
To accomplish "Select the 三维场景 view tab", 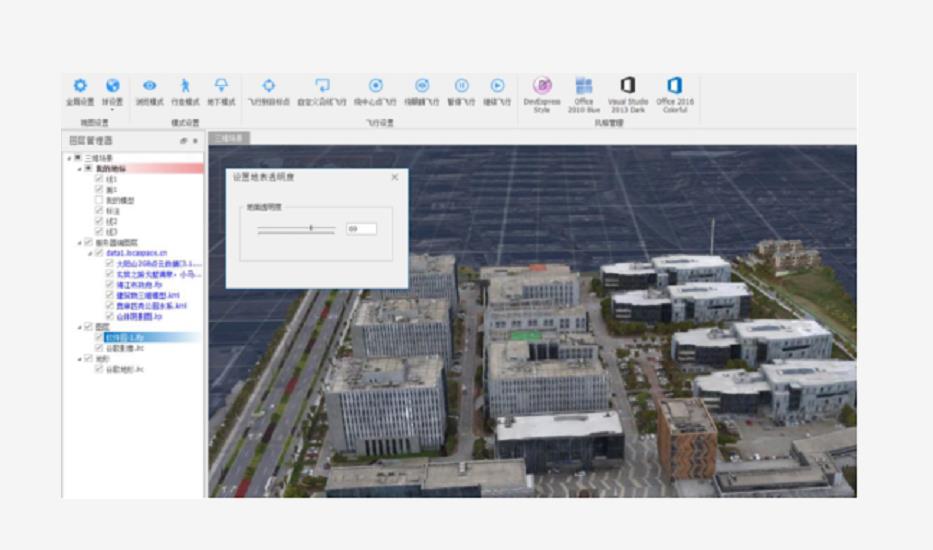I will click(229, 138).
